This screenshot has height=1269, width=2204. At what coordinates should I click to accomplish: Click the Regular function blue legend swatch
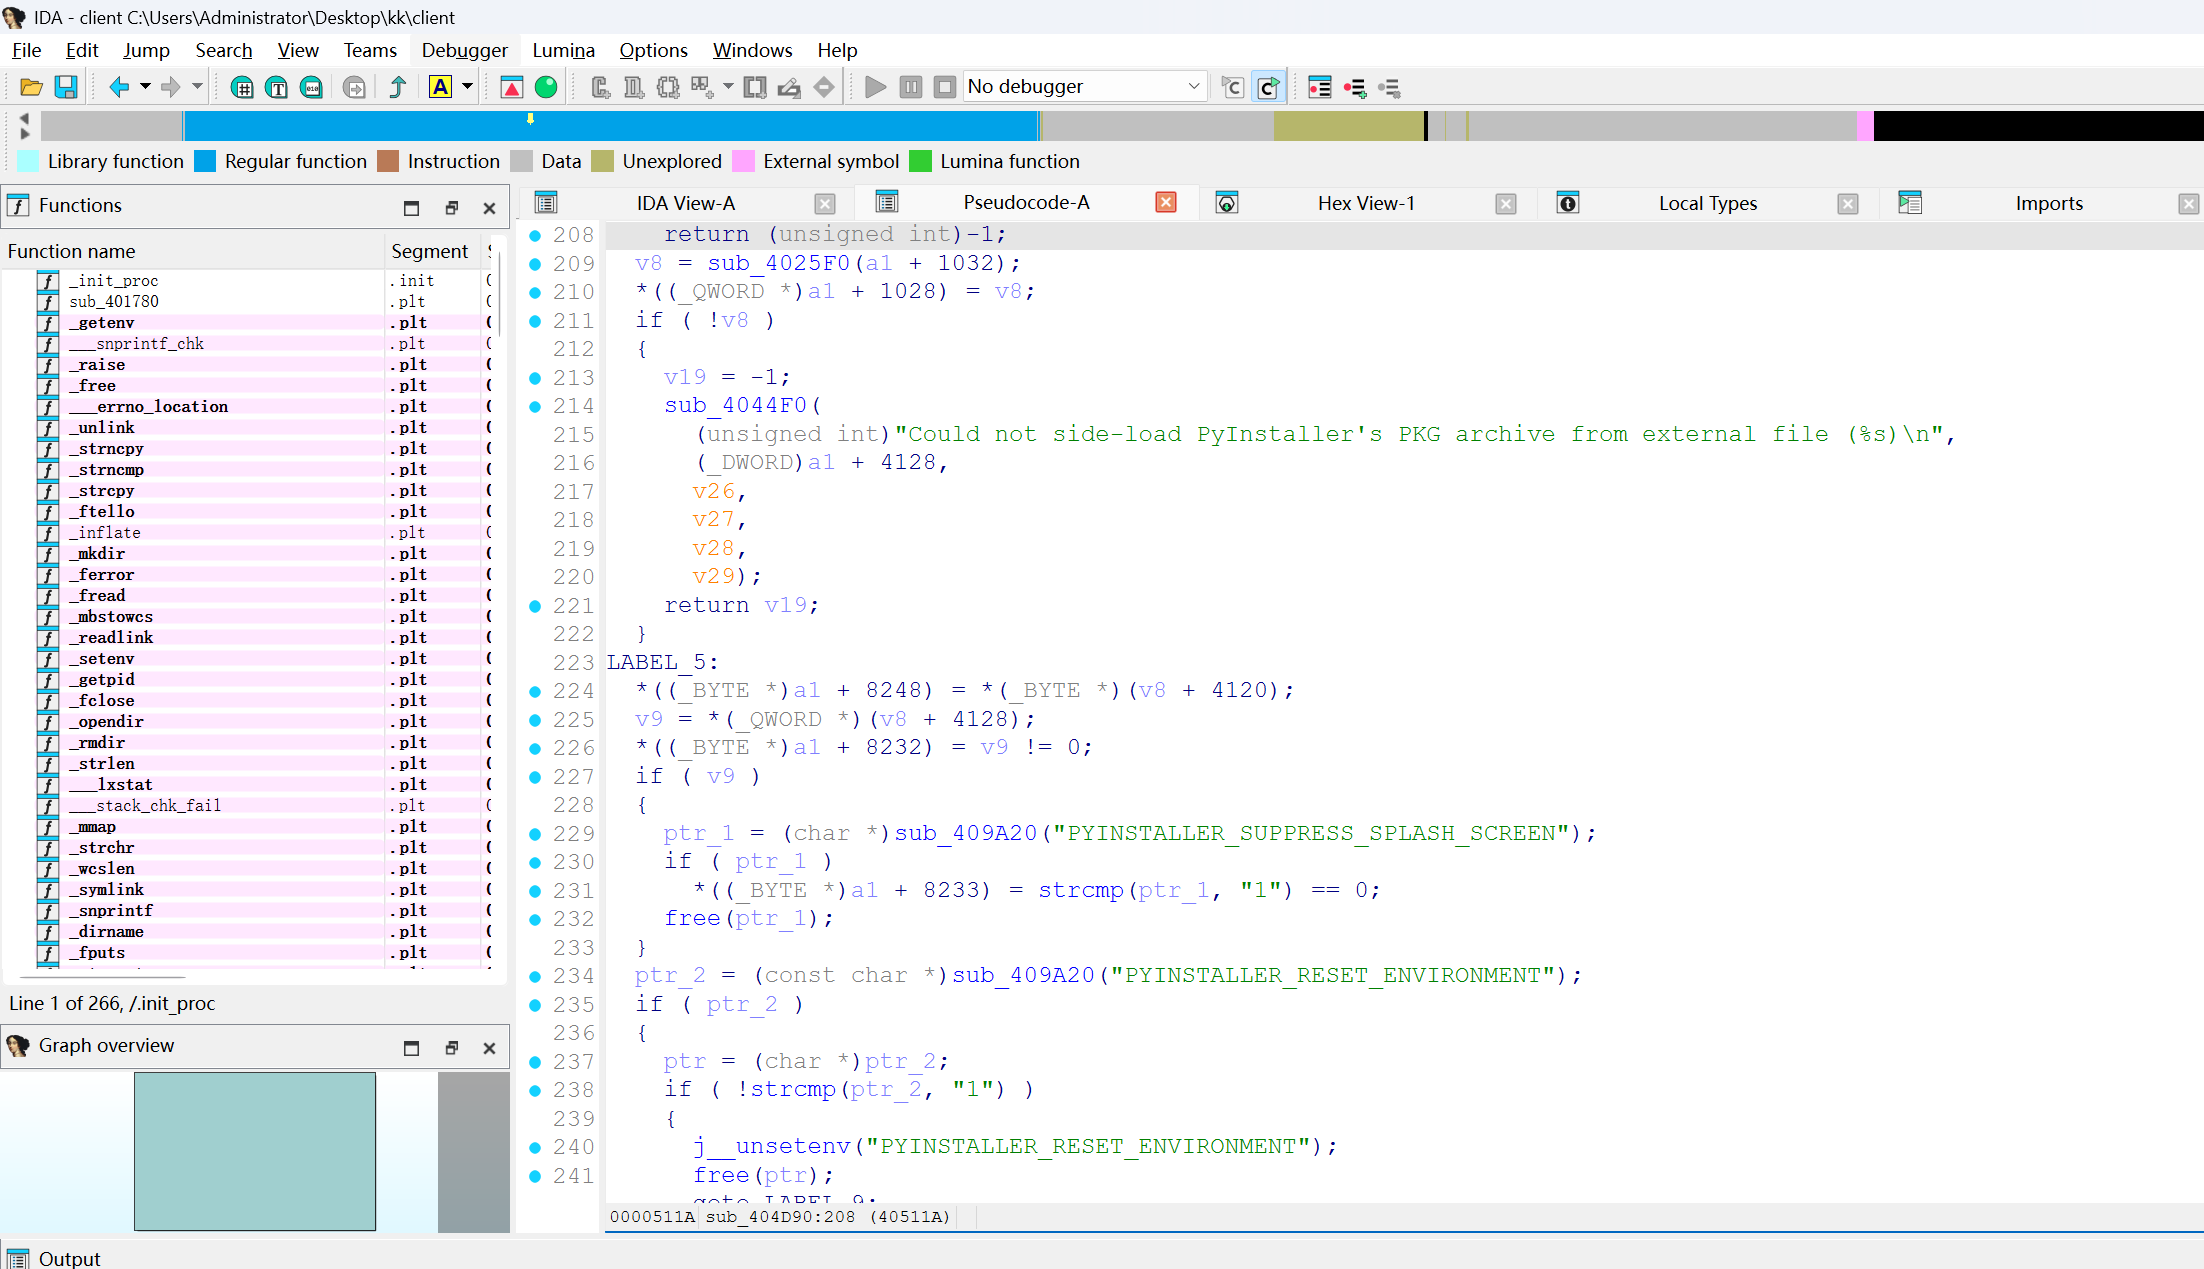[x=205, y=161]
